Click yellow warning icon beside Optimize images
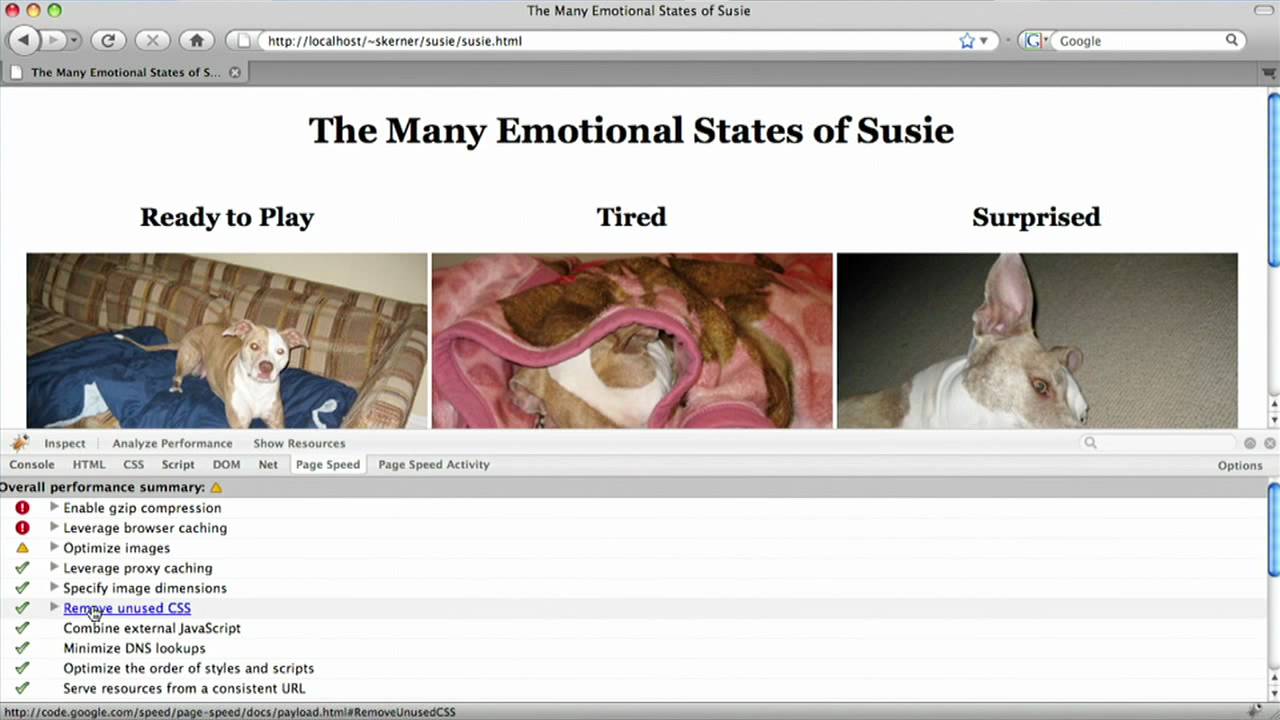Viewport: 1280px width, 720px height. coord(22,548)
